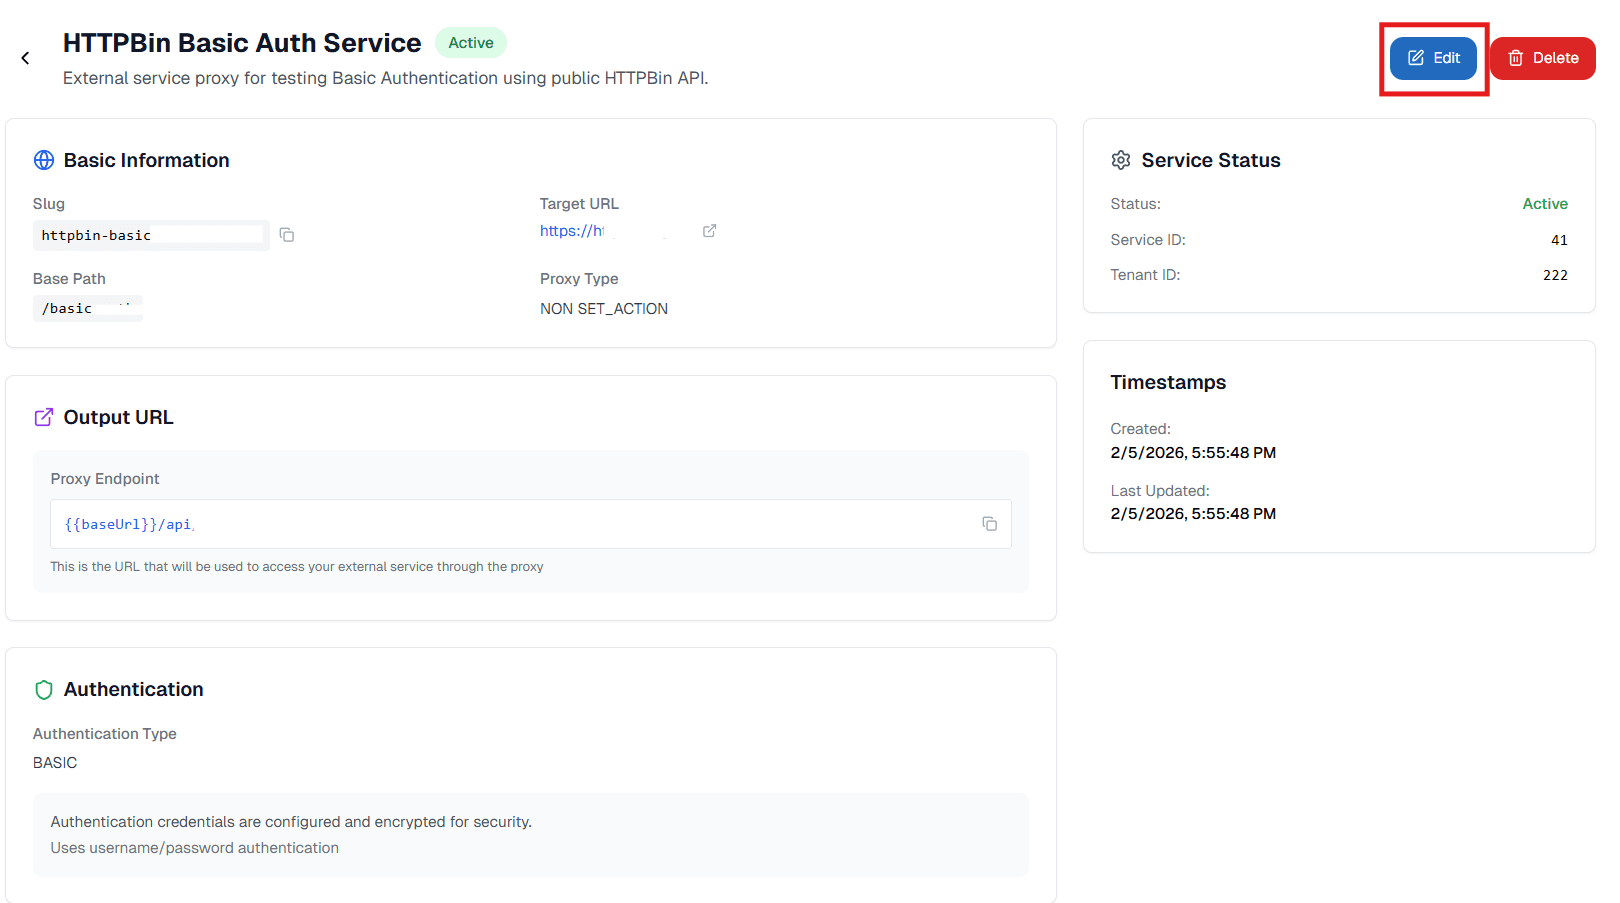Click the Active status badge
This screenshot has width=1620, height=903.
[470, 42]
